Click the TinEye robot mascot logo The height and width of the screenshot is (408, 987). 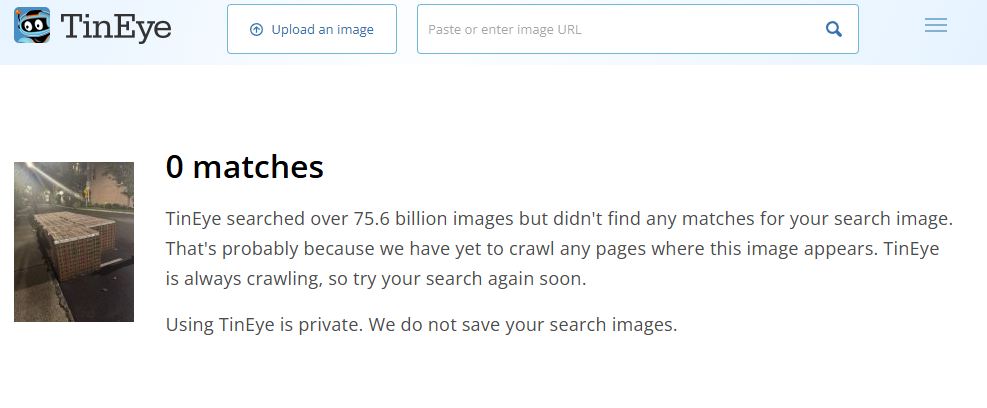point(32,25)
